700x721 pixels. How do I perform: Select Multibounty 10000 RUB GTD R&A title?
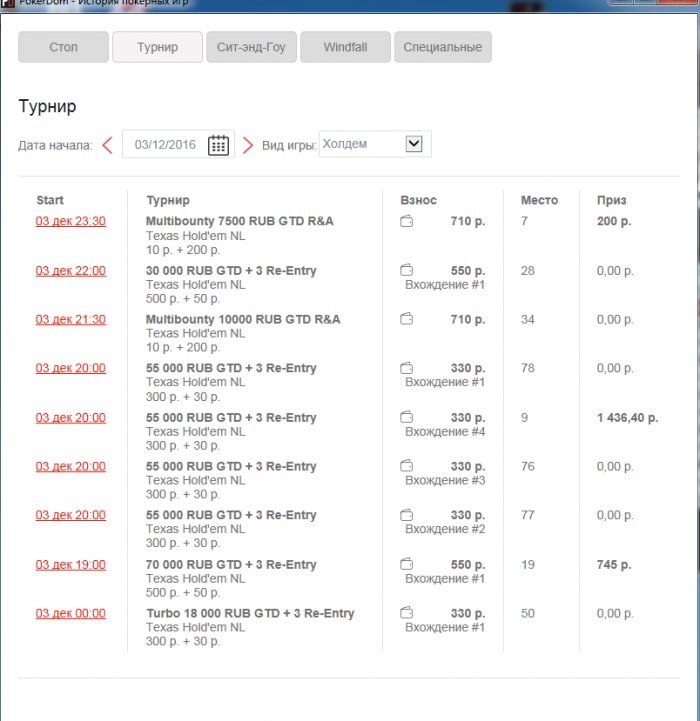pos(243,319)
